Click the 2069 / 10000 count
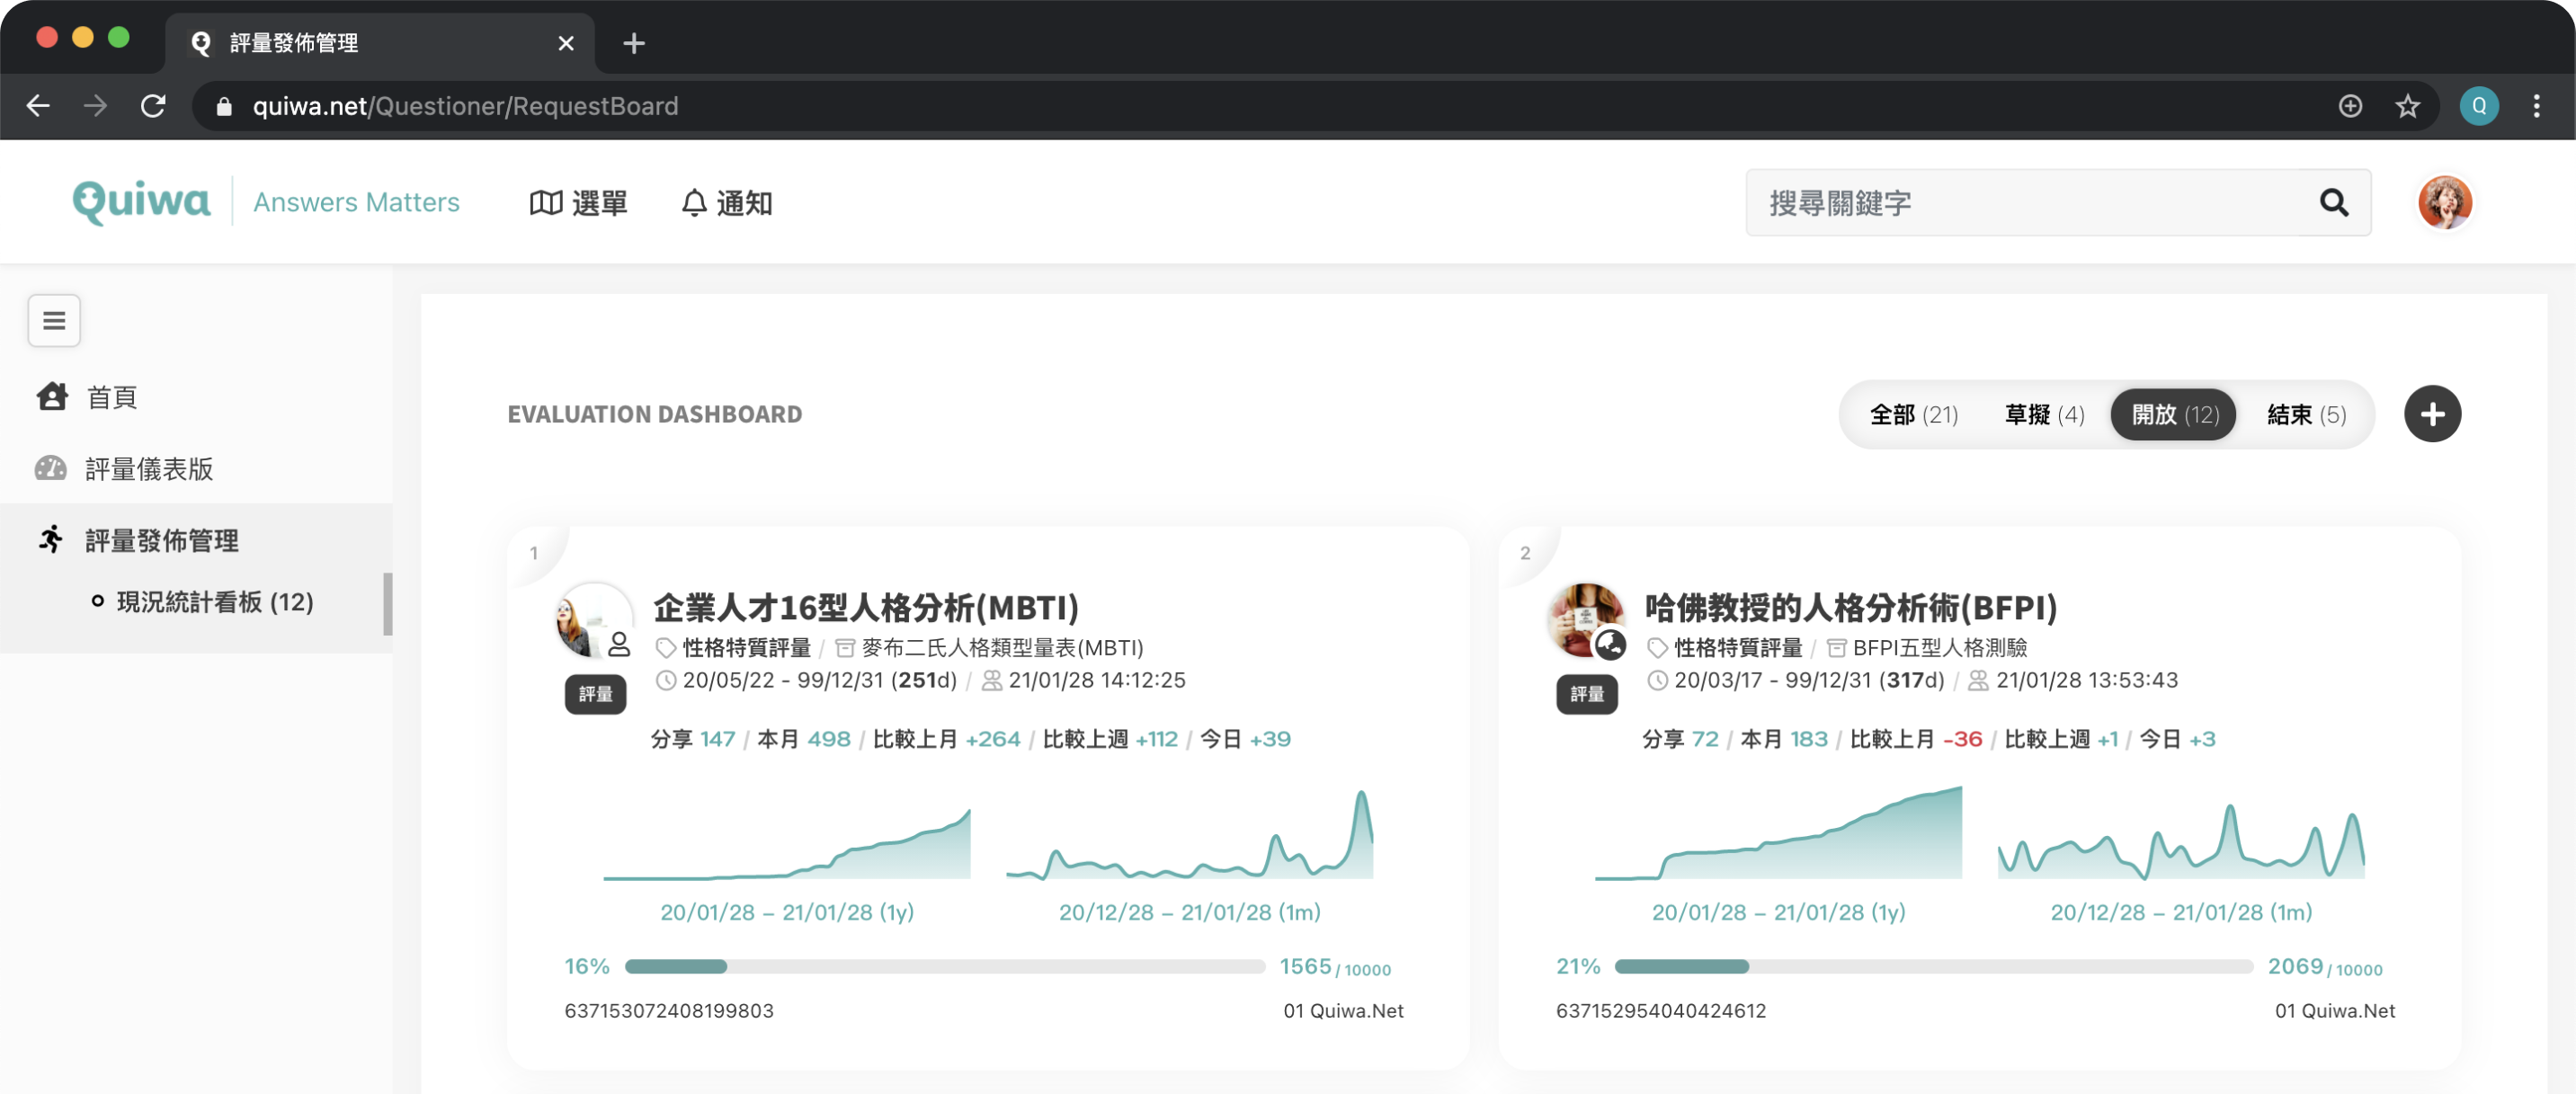The height and width of the screenshot is (1094, 2576). 2325,967
